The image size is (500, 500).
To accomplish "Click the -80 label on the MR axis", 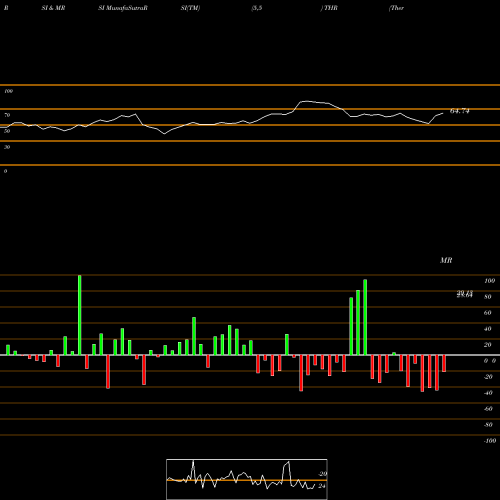I will 488,425.
